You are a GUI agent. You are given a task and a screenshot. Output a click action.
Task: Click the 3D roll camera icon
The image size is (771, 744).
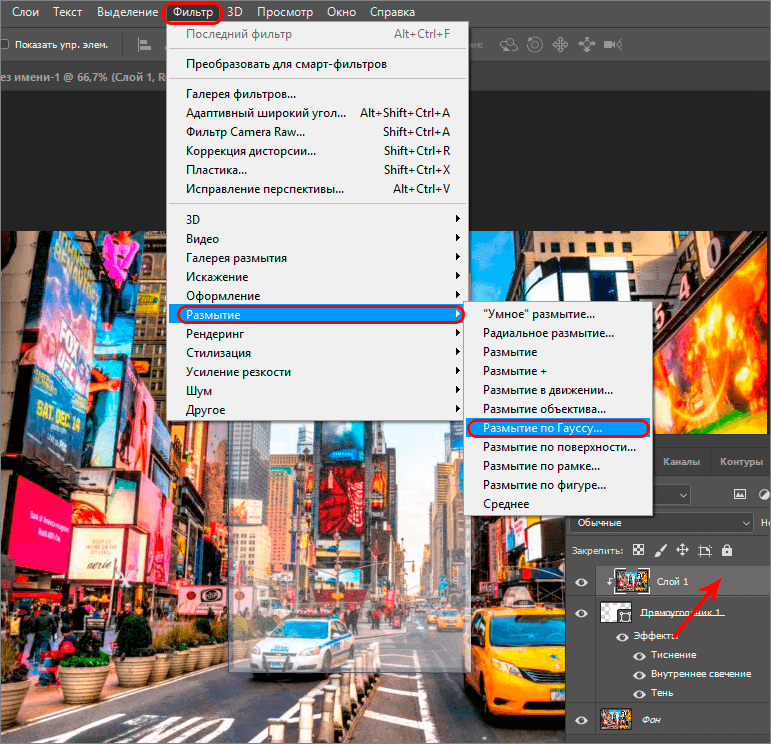(535, 45)
